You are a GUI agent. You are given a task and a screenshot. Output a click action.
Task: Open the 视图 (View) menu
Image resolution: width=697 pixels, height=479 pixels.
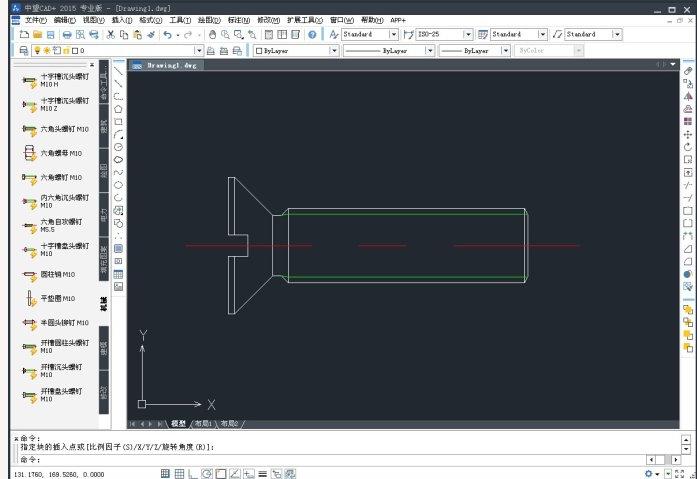coord(93,20)
